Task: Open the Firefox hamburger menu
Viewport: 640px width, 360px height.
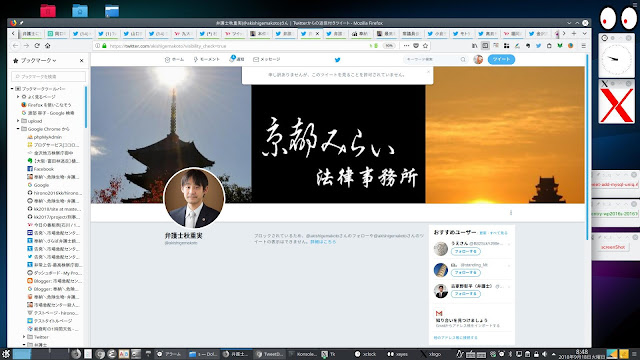Action: point(584,46)
